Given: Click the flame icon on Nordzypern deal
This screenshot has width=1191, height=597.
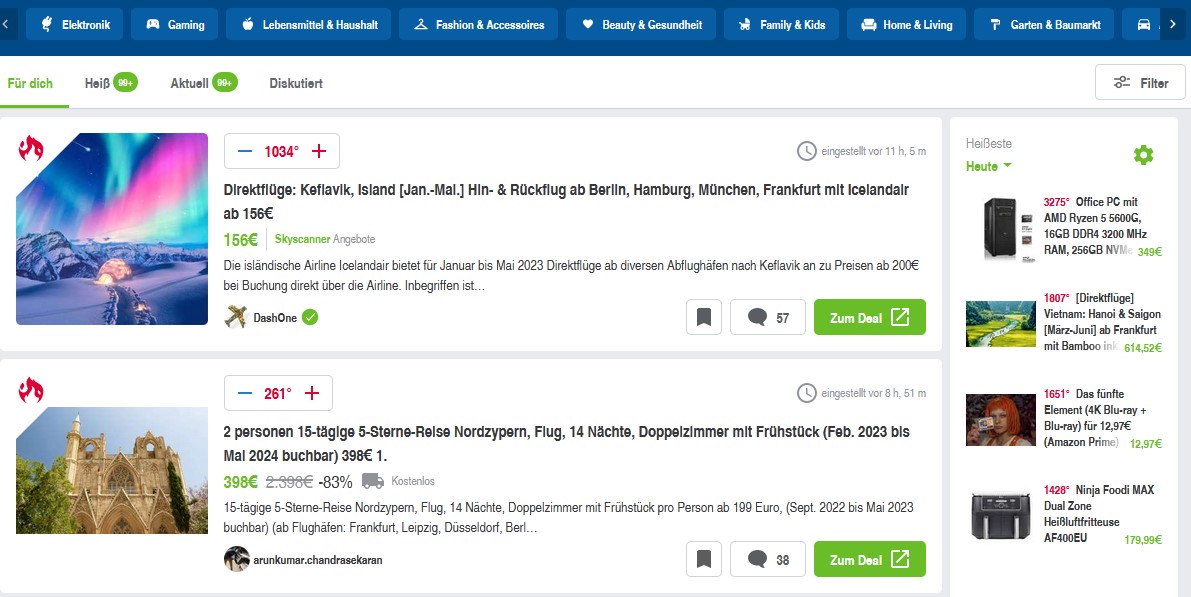Looking at the screenshot, I should pos(31,390).
